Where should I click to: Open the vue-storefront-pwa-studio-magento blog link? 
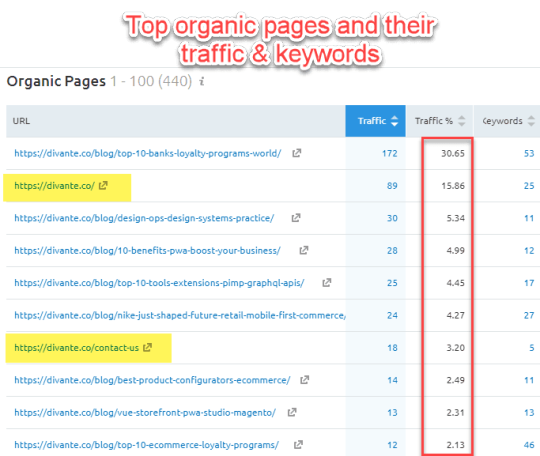click(x=145, y=412)
